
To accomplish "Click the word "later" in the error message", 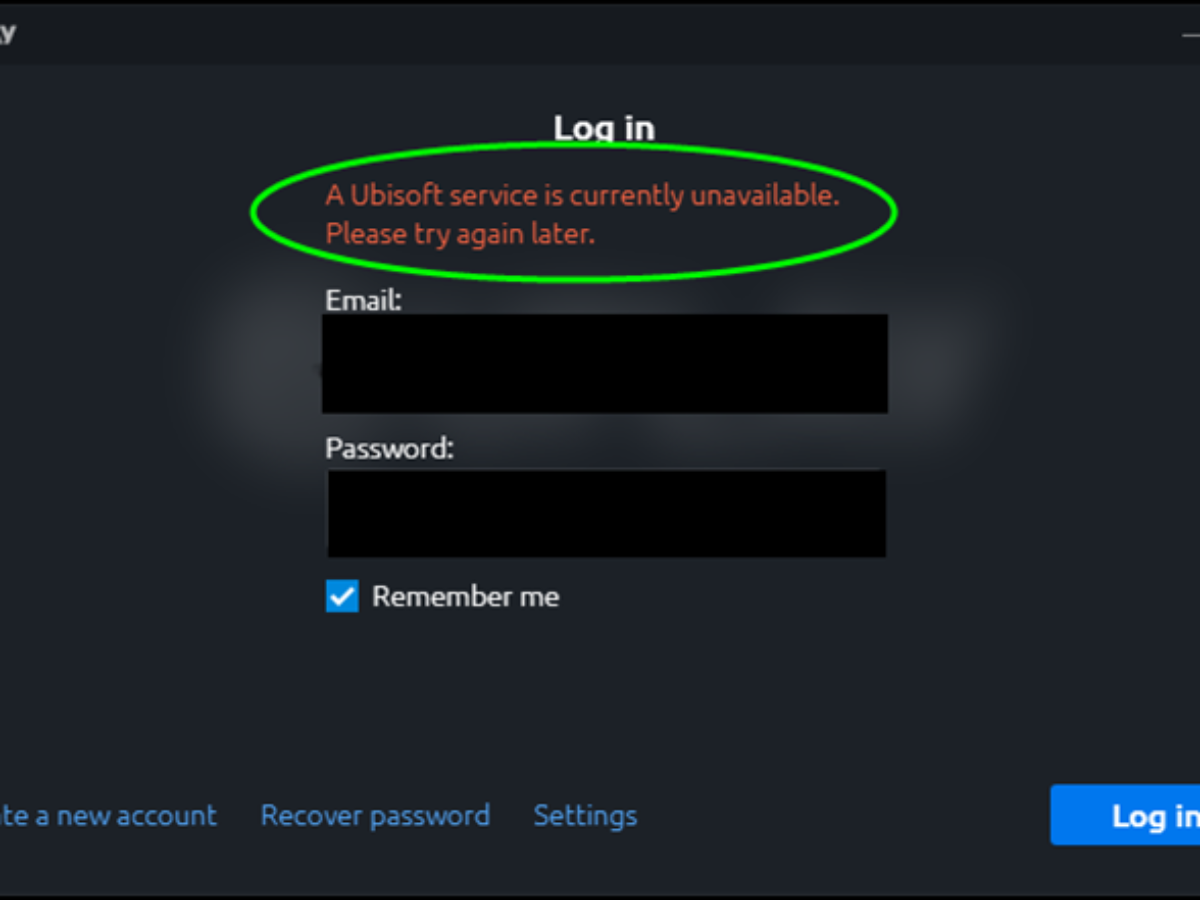I will (567, 235).
